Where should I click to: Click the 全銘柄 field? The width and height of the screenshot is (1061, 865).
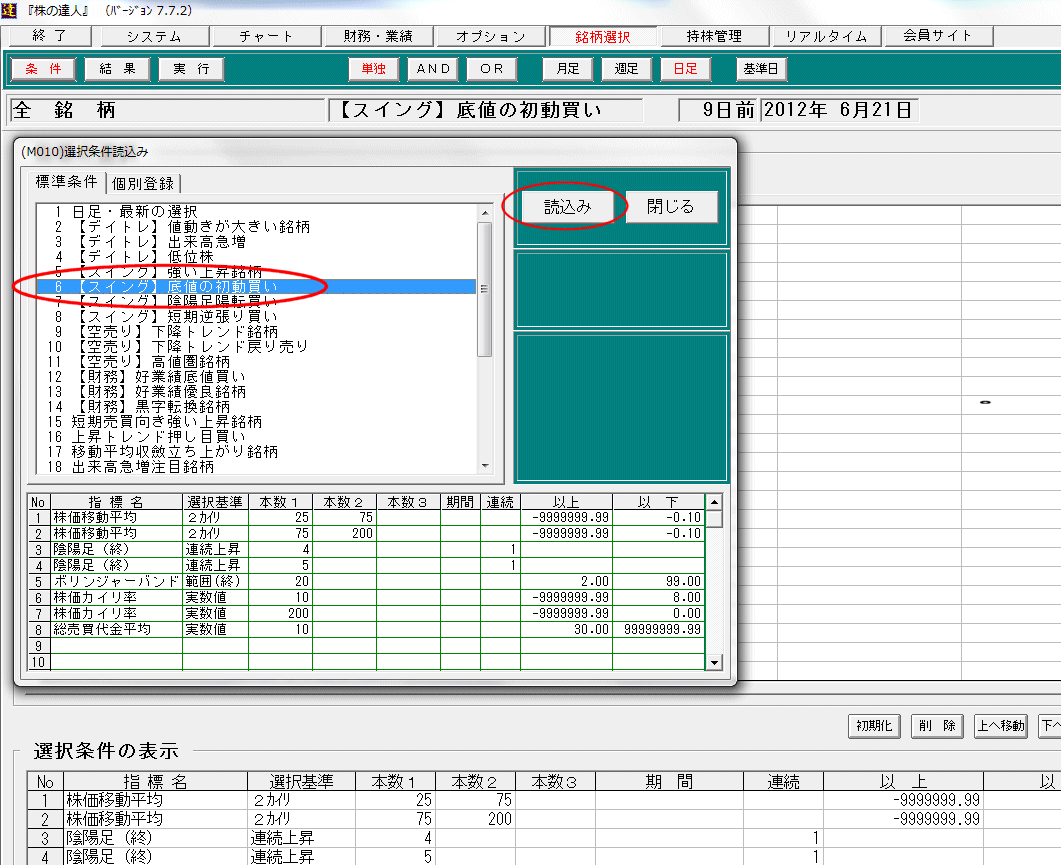click(x=168, y=110)
